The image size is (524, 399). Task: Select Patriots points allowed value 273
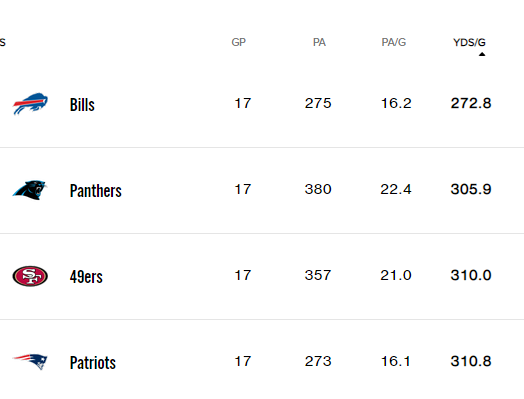click(x=318, y=361)
